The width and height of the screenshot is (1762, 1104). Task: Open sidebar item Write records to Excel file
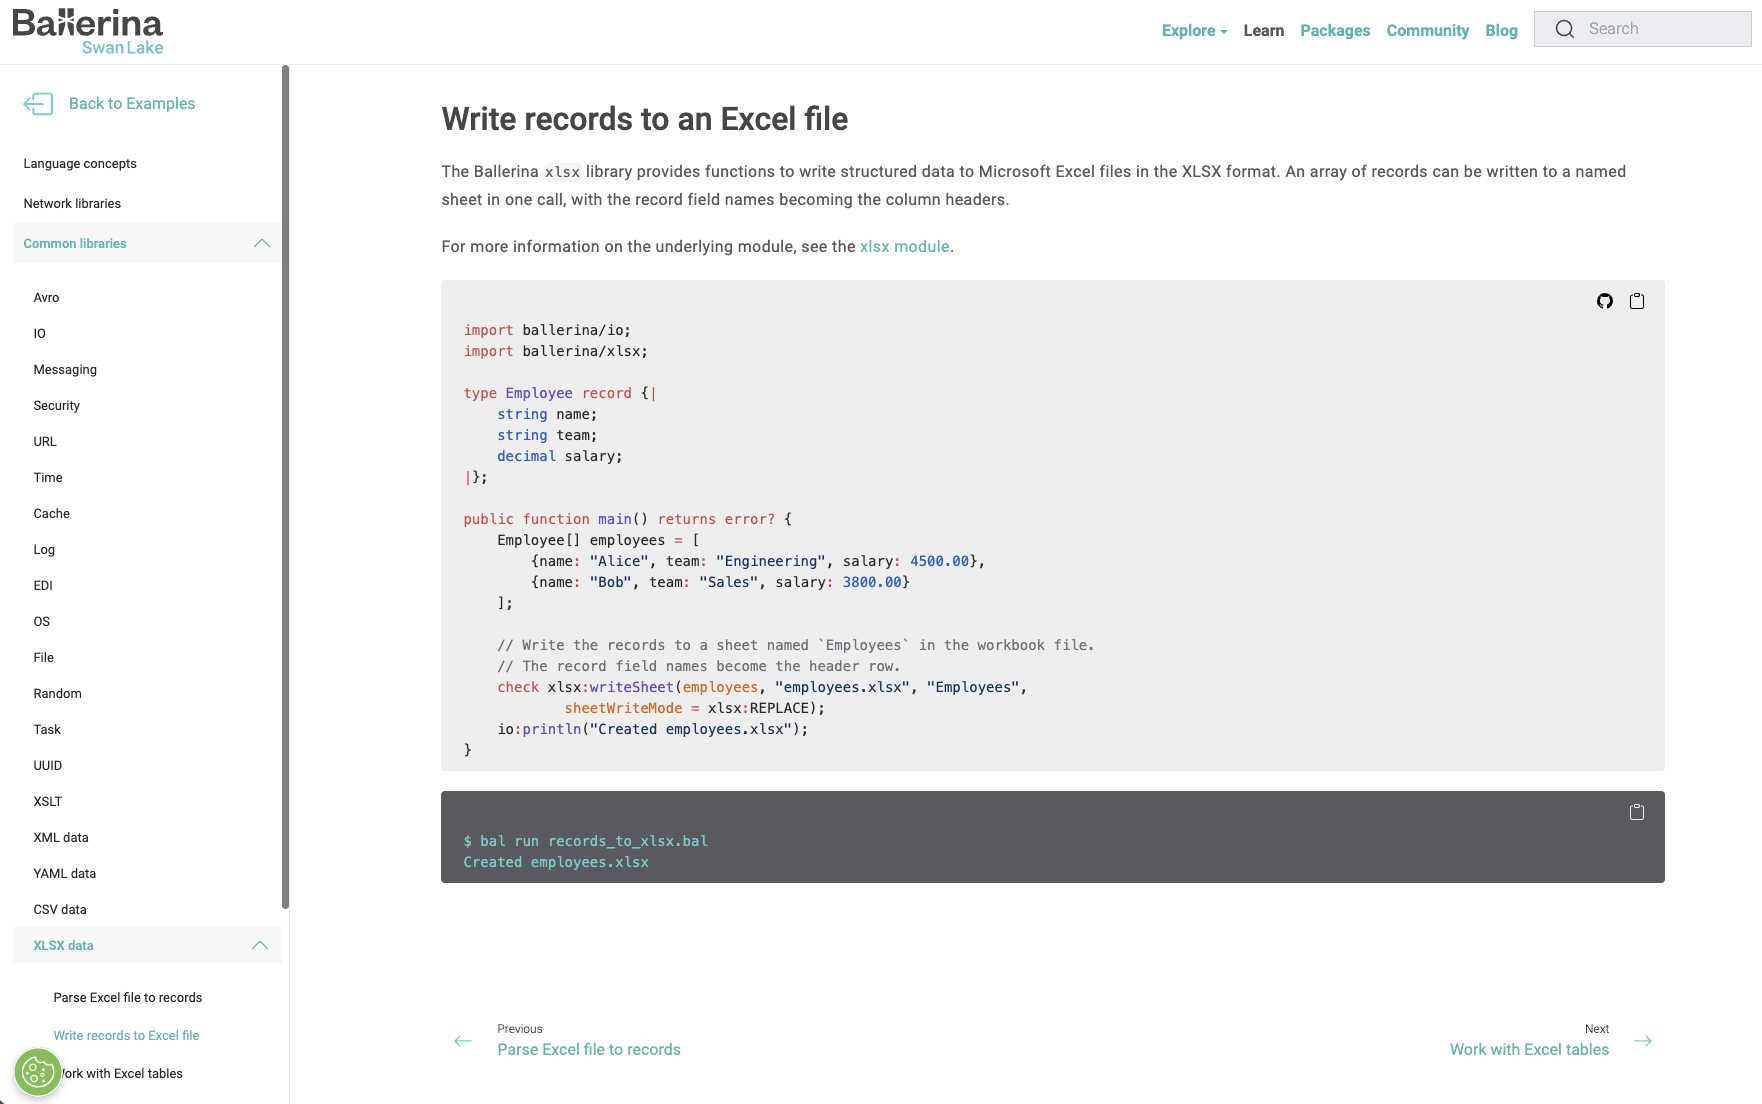coord(126,1035)
